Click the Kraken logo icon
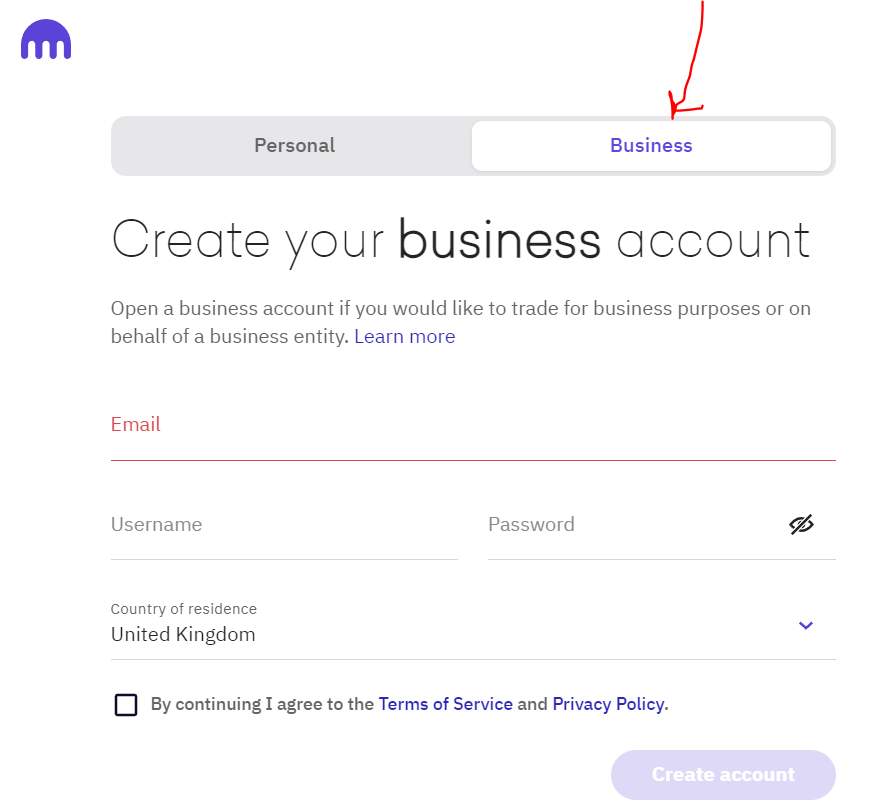 point(46,40)
